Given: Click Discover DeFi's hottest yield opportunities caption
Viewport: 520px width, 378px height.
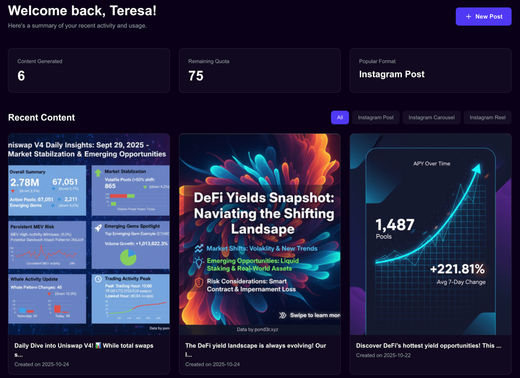Looking at the screenshot, I should coord(428,346).
